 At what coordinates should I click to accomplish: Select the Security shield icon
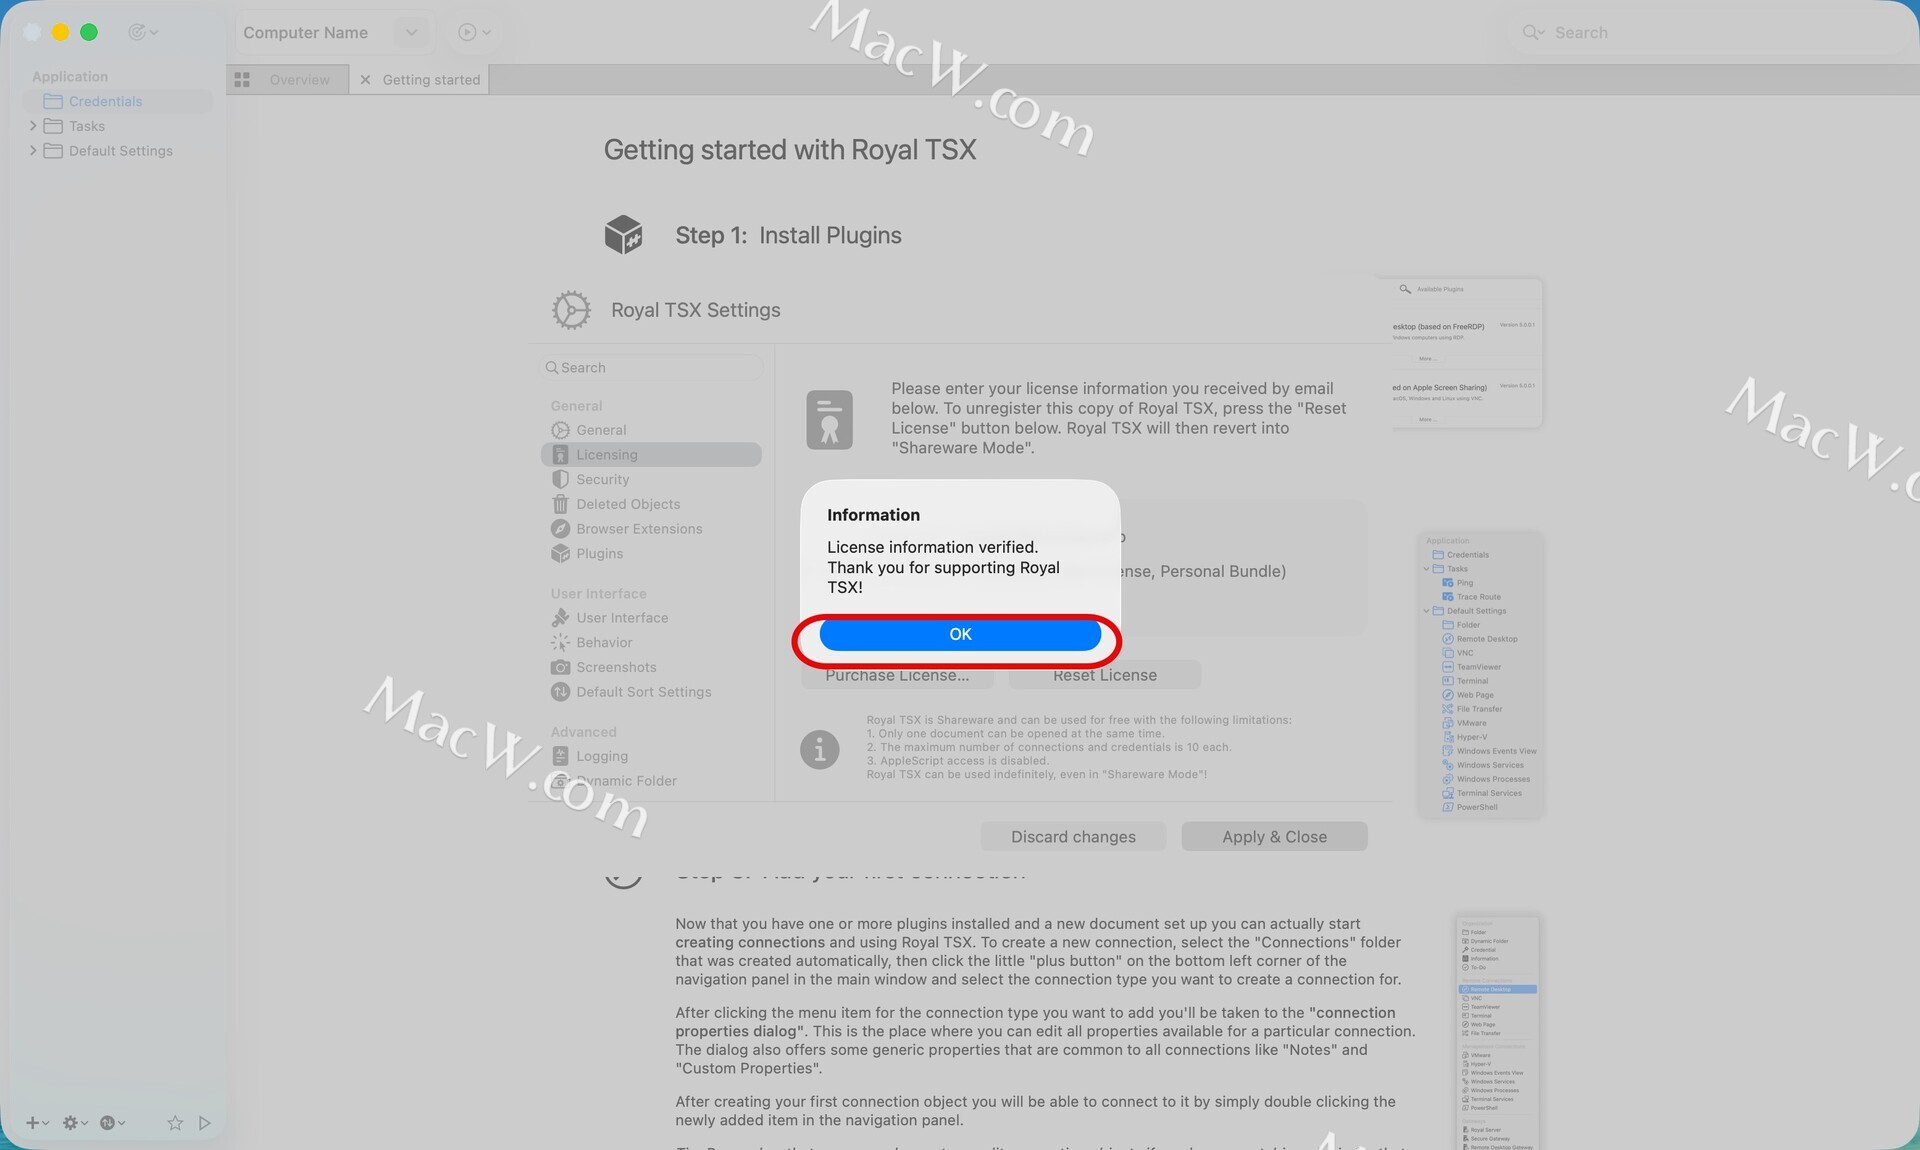pos(560,480)
